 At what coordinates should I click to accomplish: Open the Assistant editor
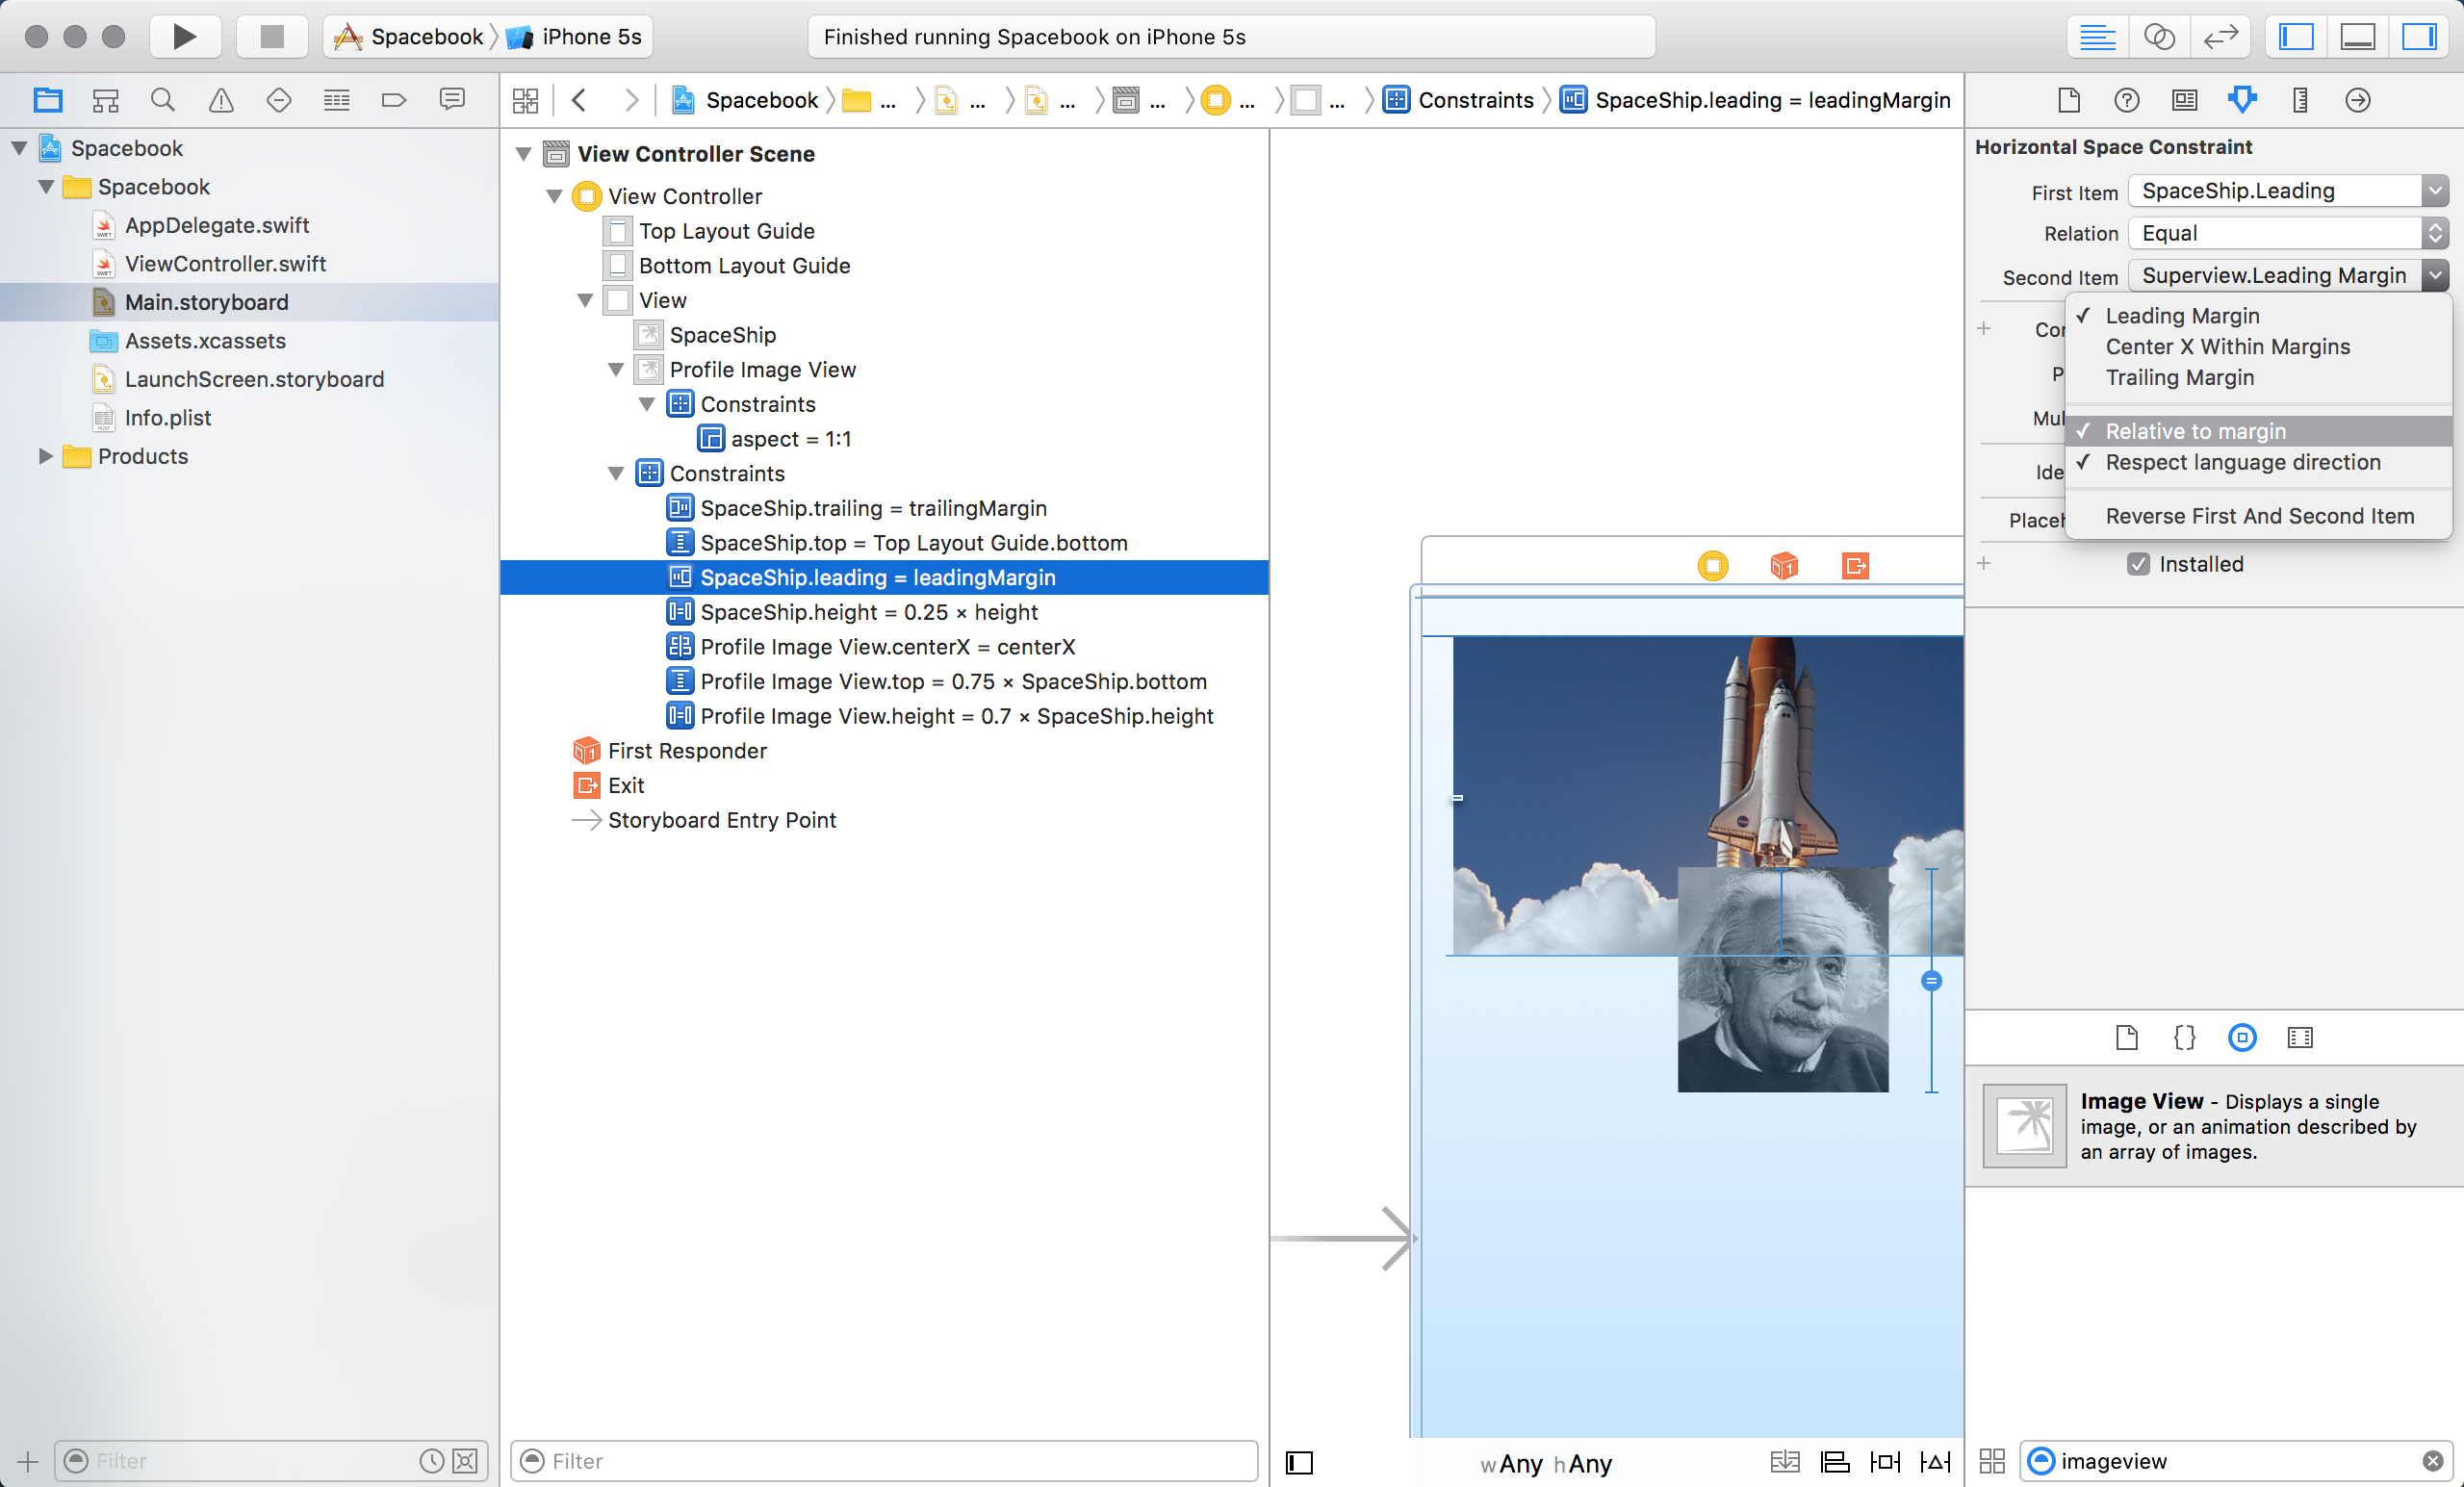[x=2159, y=37]
